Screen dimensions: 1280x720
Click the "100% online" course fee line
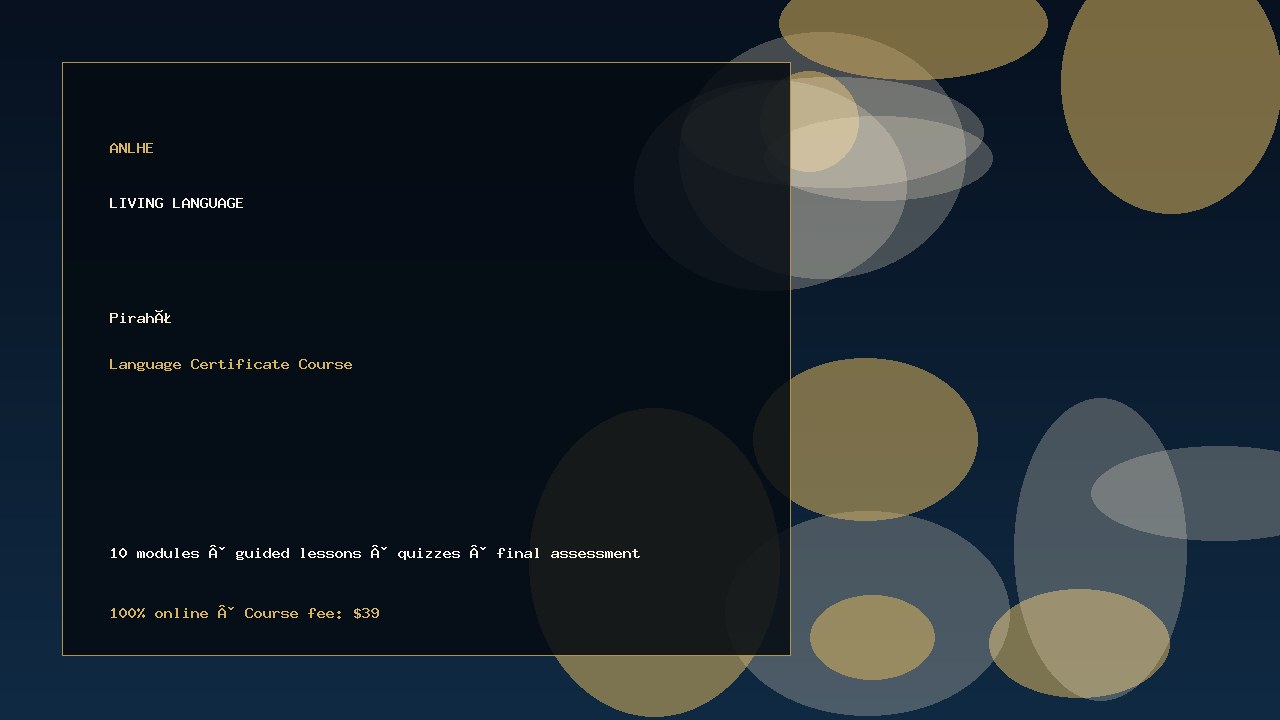coord(244,613)
